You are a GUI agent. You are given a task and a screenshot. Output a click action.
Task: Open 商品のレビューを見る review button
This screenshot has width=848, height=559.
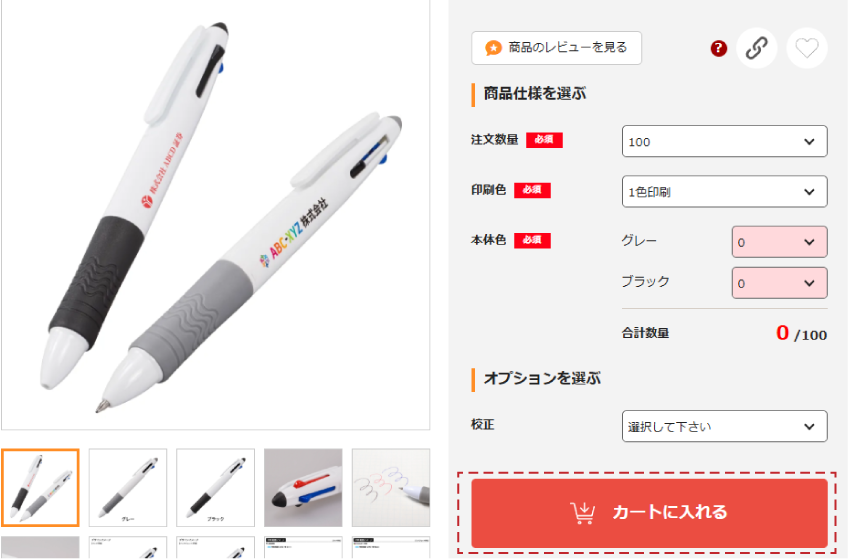click(556, 48)
